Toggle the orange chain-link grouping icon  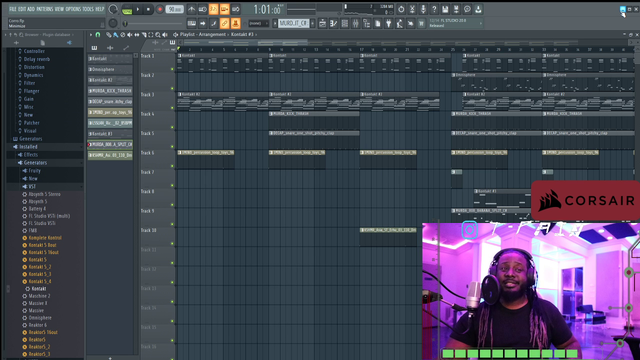coord(224,23)
